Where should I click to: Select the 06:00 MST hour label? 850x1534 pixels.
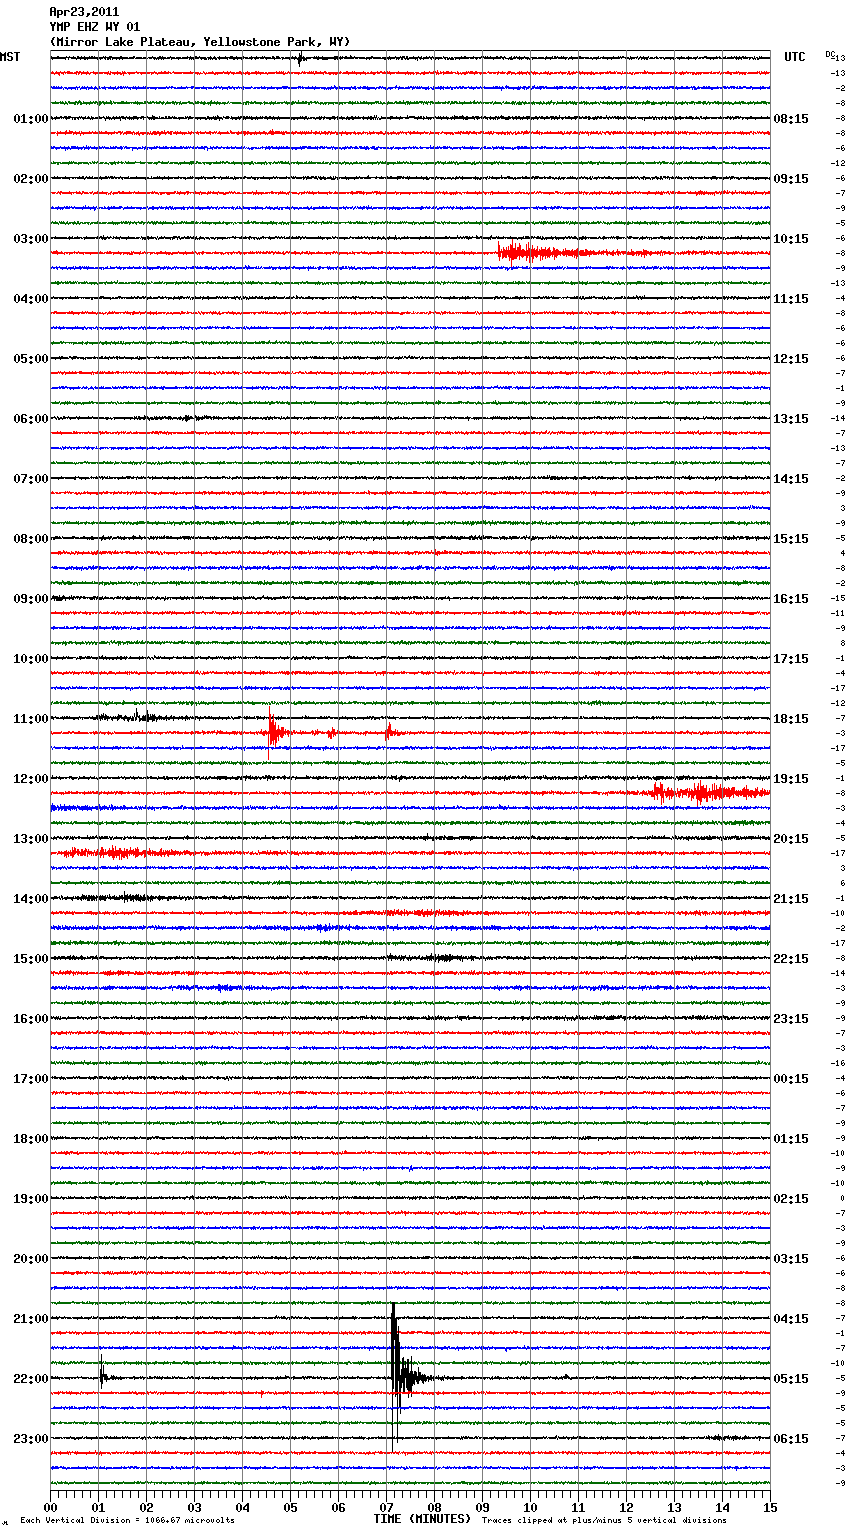[30, 419]
